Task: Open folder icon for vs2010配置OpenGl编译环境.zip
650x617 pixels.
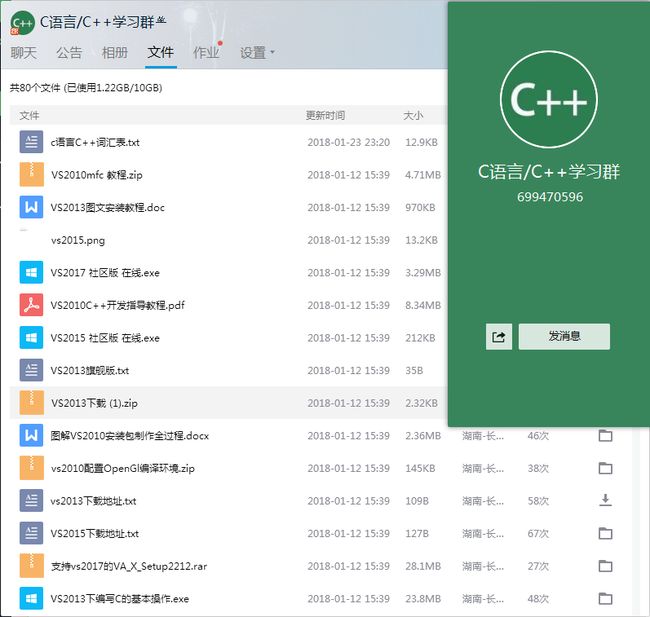Action: [605, 468]
